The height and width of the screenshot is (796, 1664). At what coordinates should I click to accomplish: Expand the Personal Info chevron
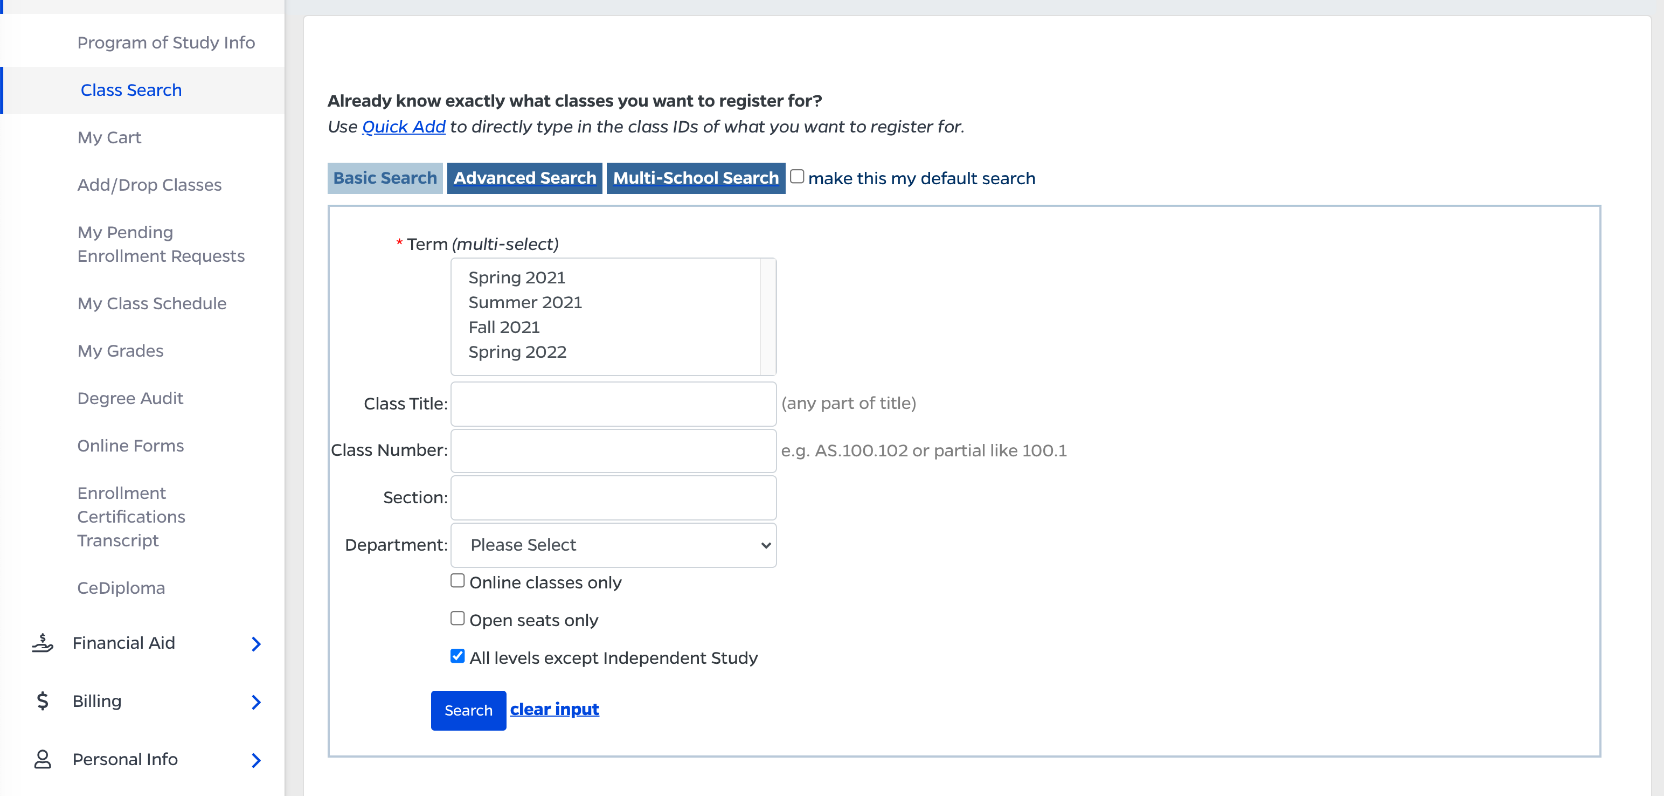click(x=256, y=760)
